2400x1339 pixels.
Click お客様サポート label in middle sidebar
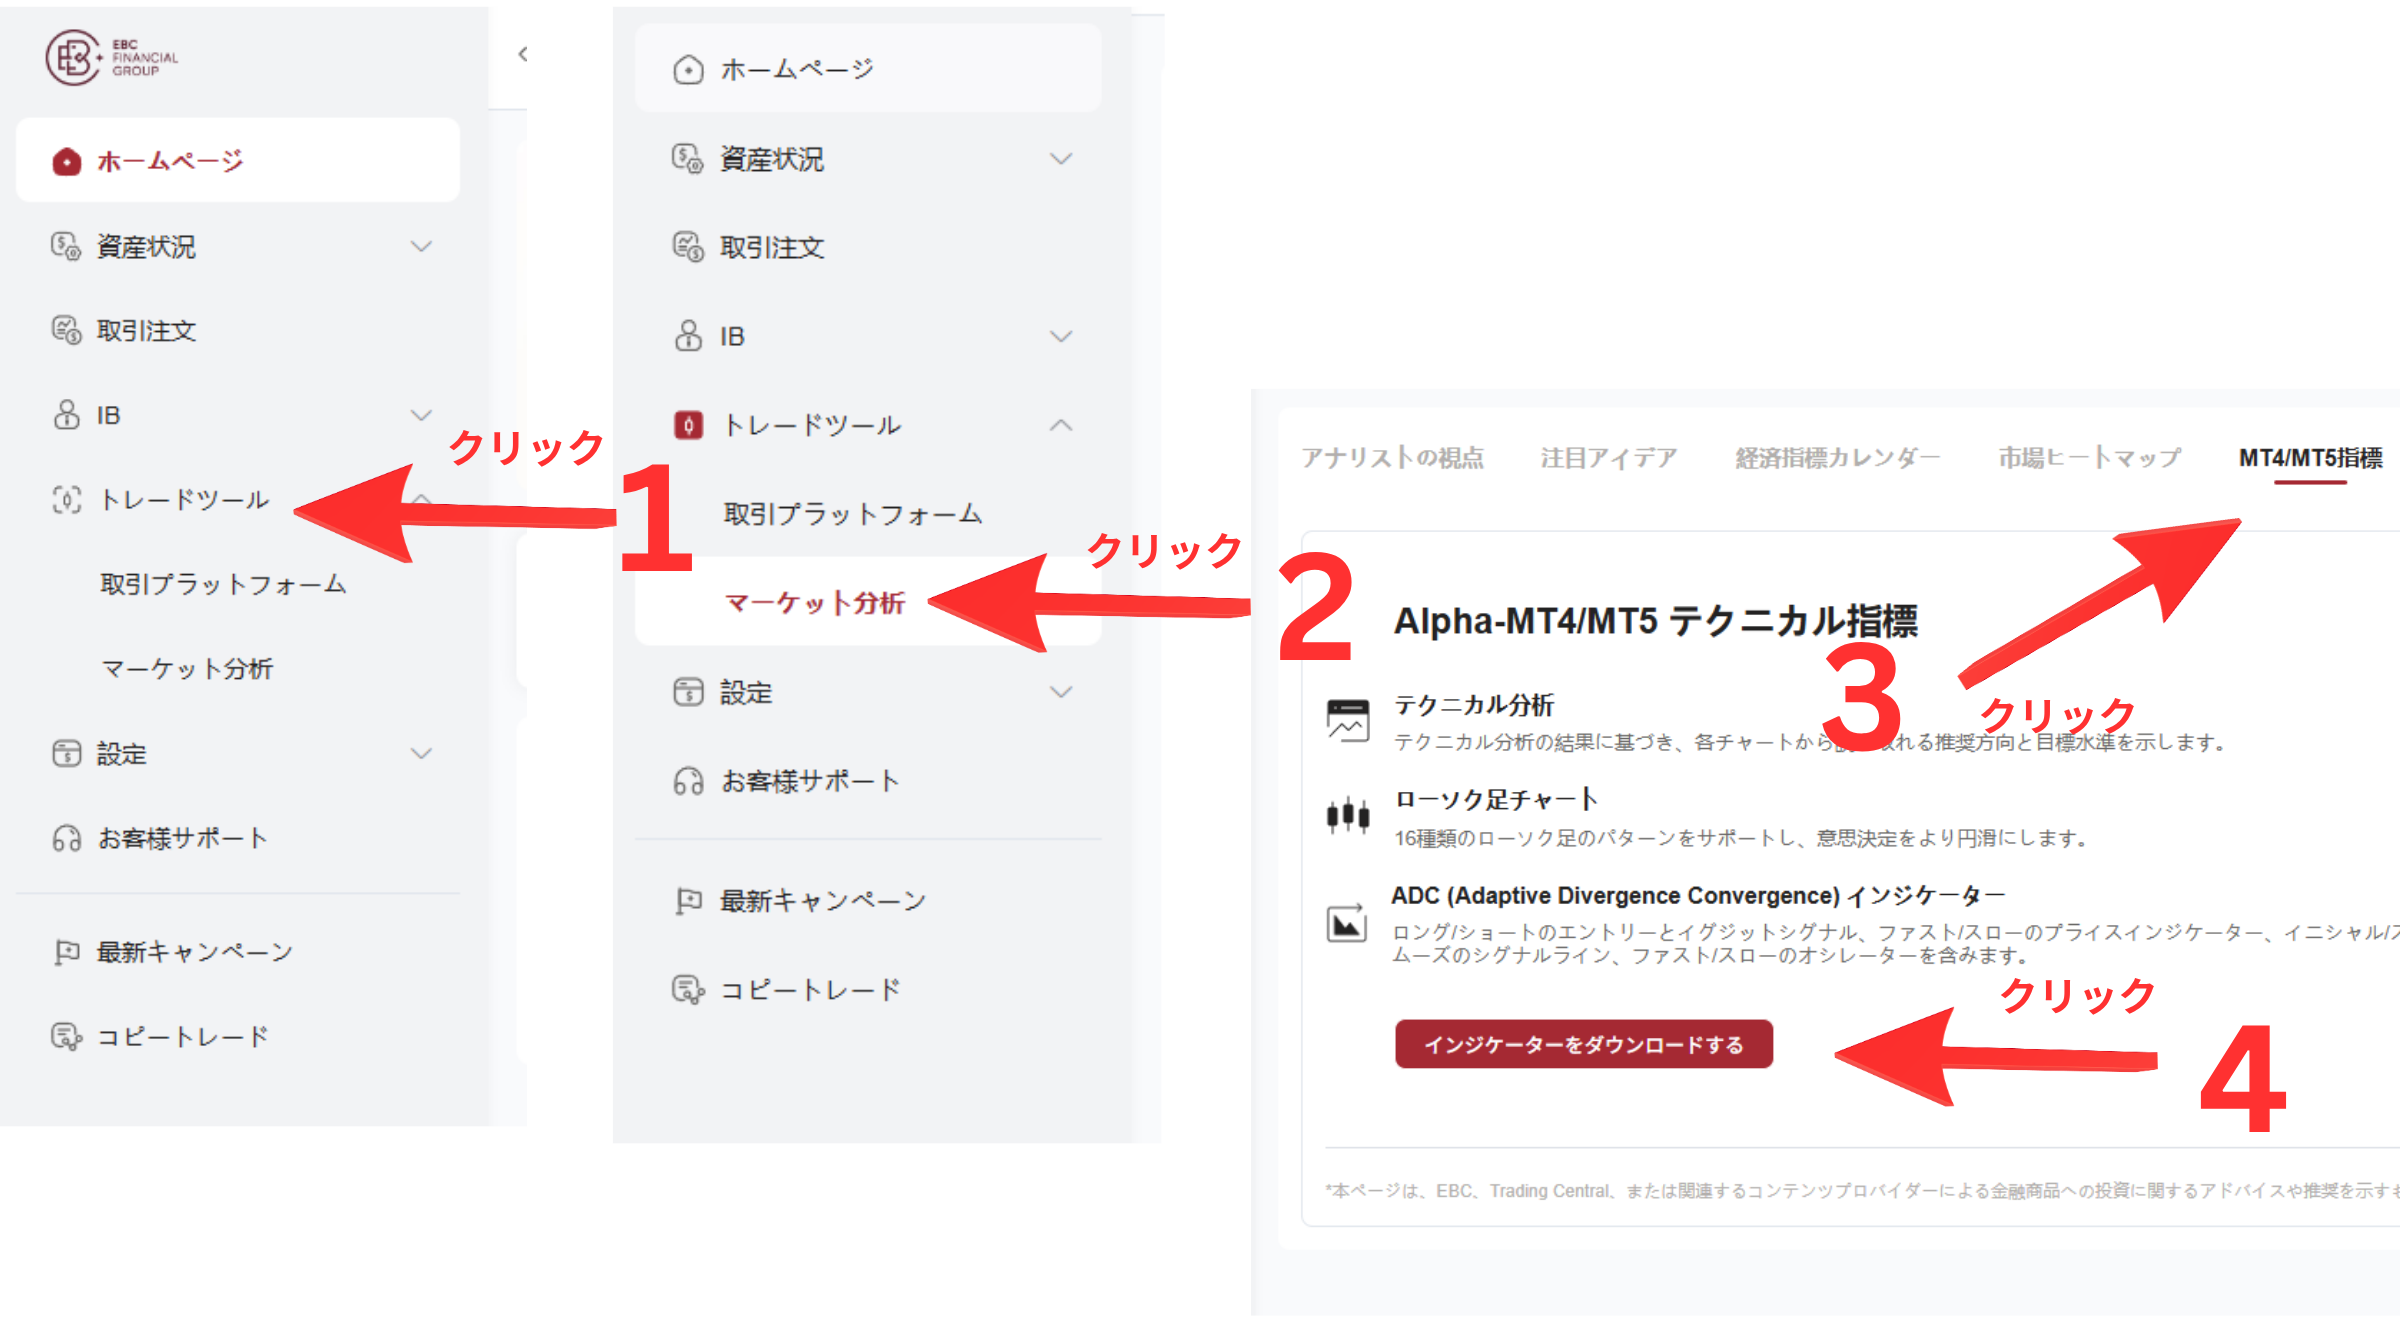click(810, 781)
